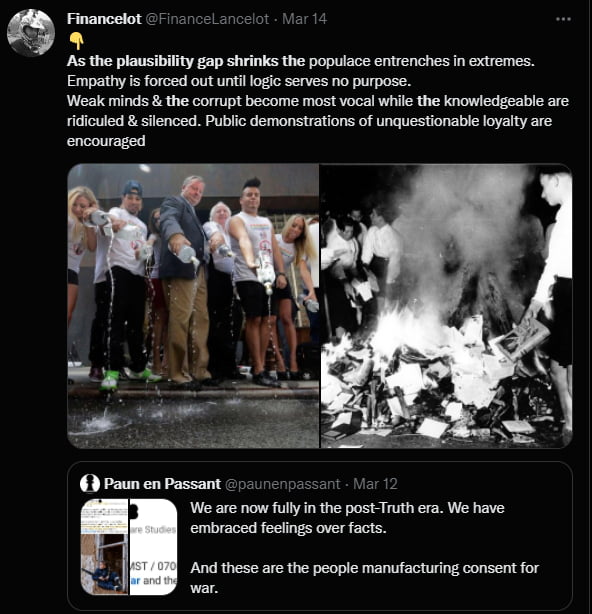
Task: View the vodka pouring photo
Action: (x=193, y=306)
